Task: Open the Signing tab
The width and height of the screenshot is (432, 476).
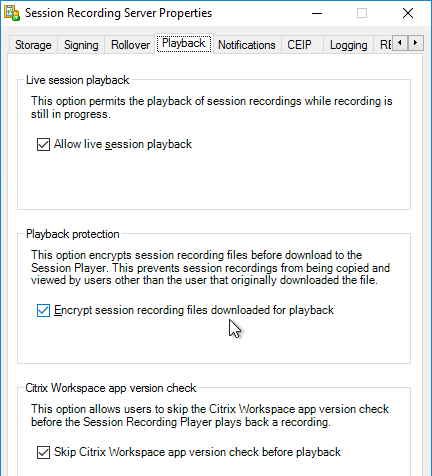Action: pos(81,45)
